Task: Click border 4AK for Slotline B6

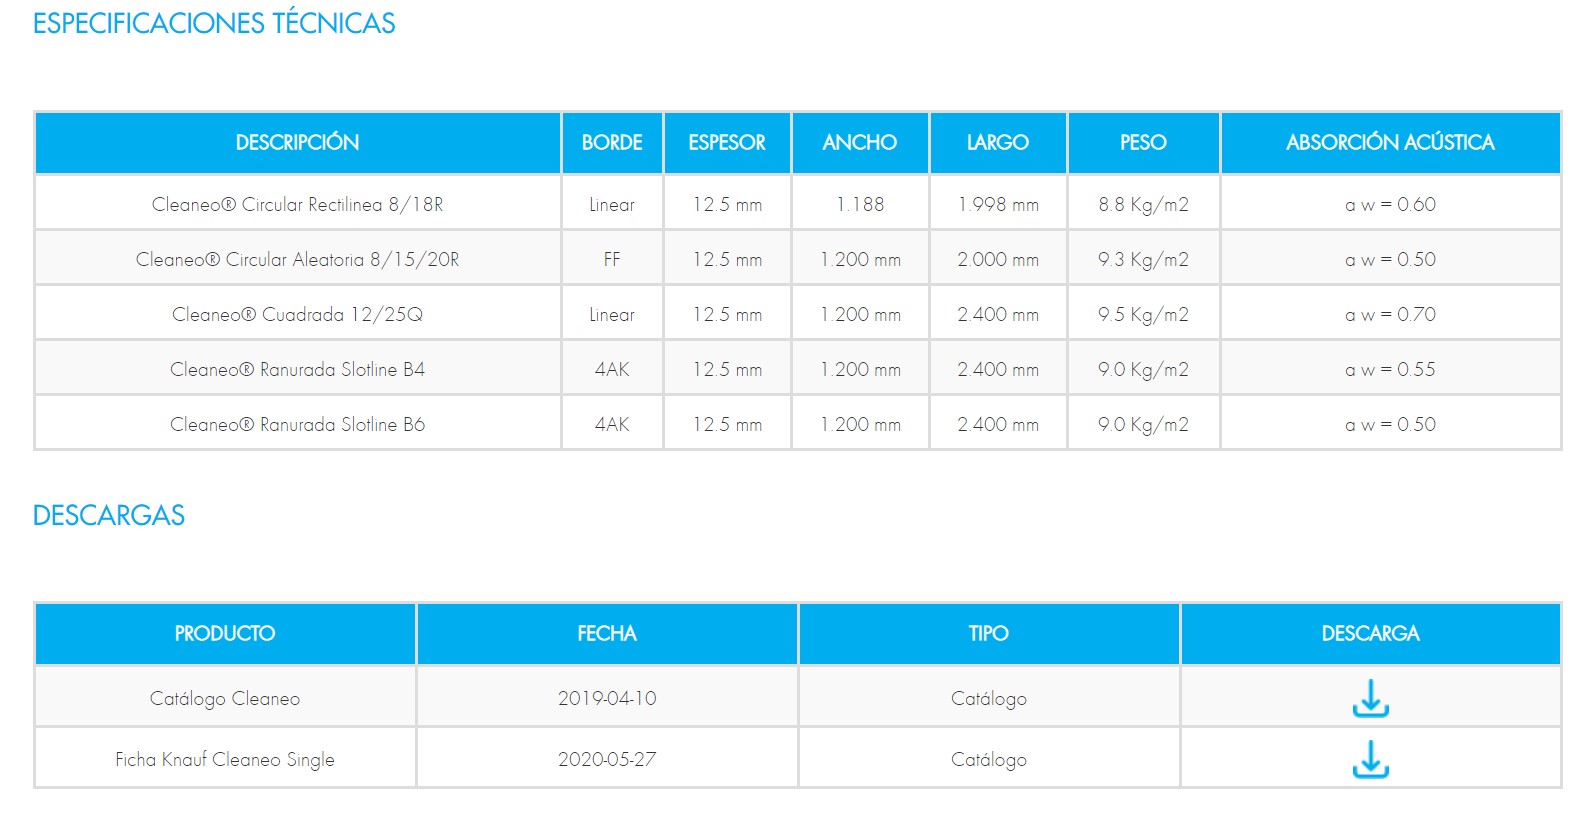Action: coord(612,424)
